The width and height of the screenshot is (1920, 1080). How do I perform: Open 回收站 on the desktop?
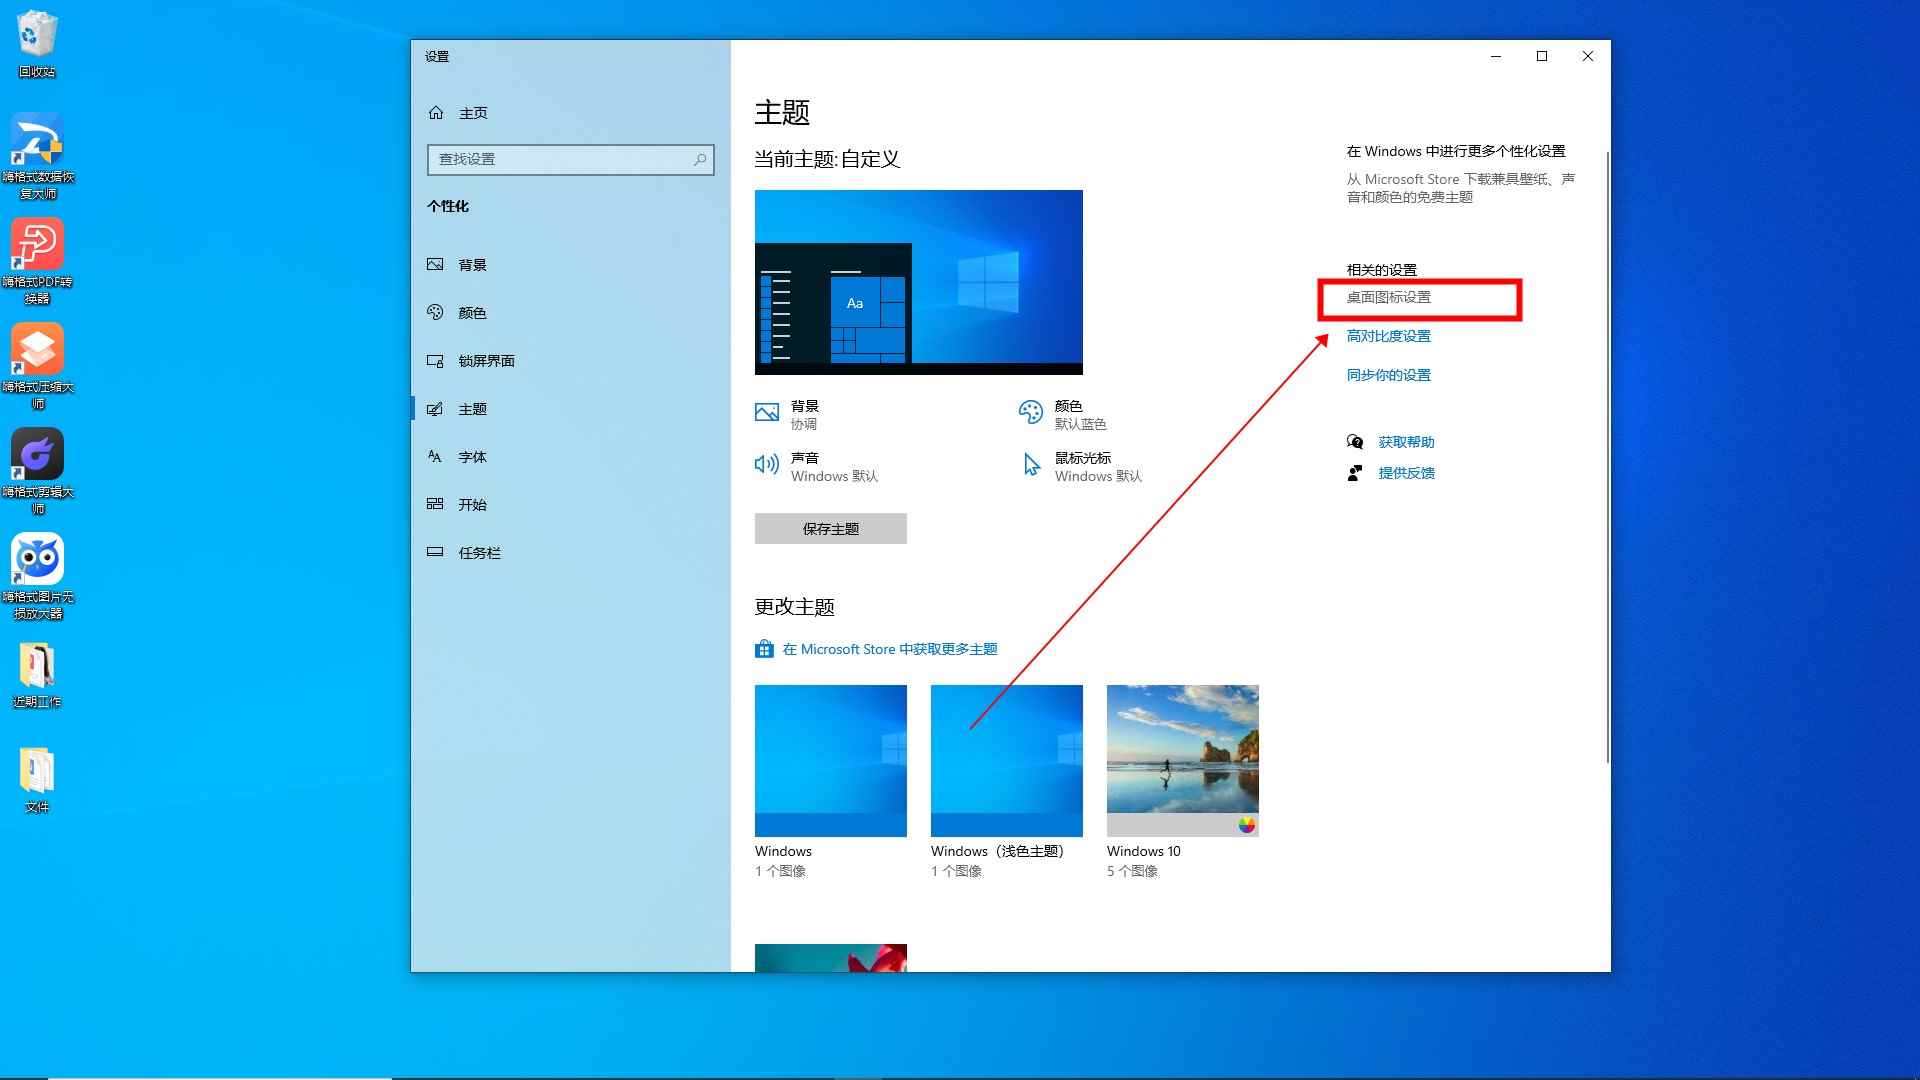[x=37, y=40]
